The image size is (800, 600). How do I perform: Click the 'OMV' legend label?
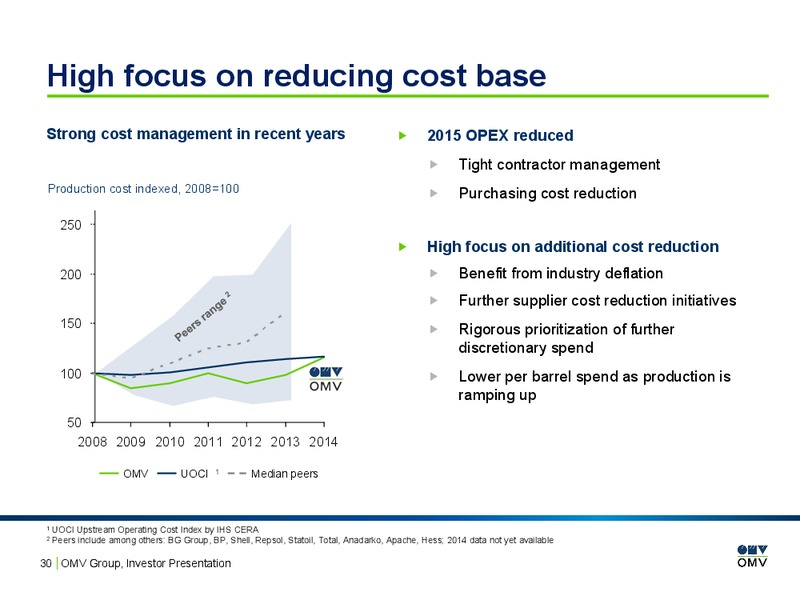click(x=136, y=474)
